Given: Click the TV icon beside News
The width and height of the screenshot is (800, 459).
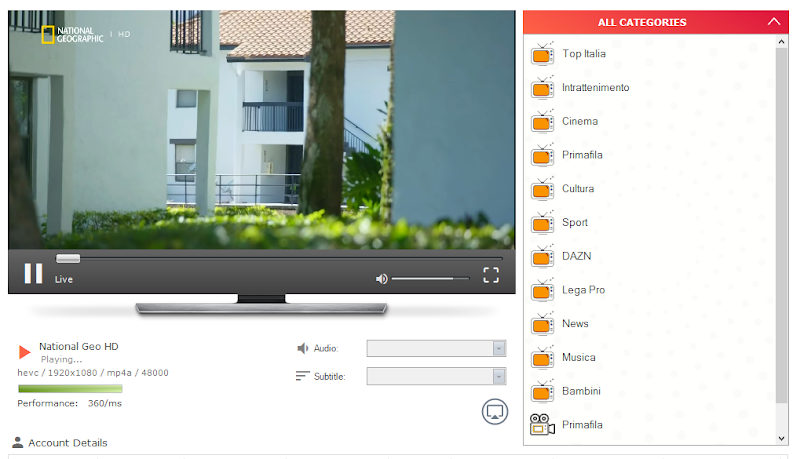Looking at the screenshot, I should (542, 324).
